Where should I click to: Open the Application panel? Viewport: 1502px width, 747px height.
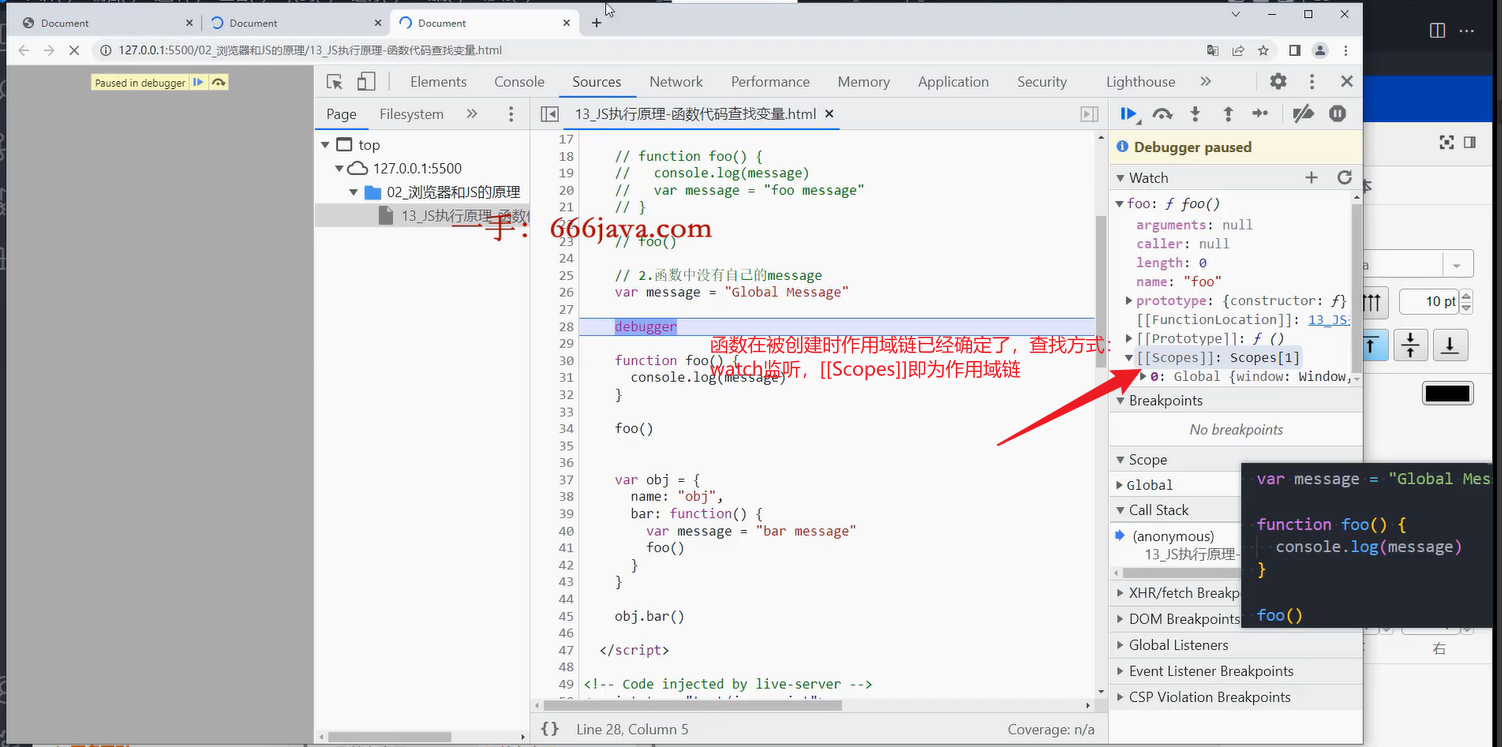point(953,82)
